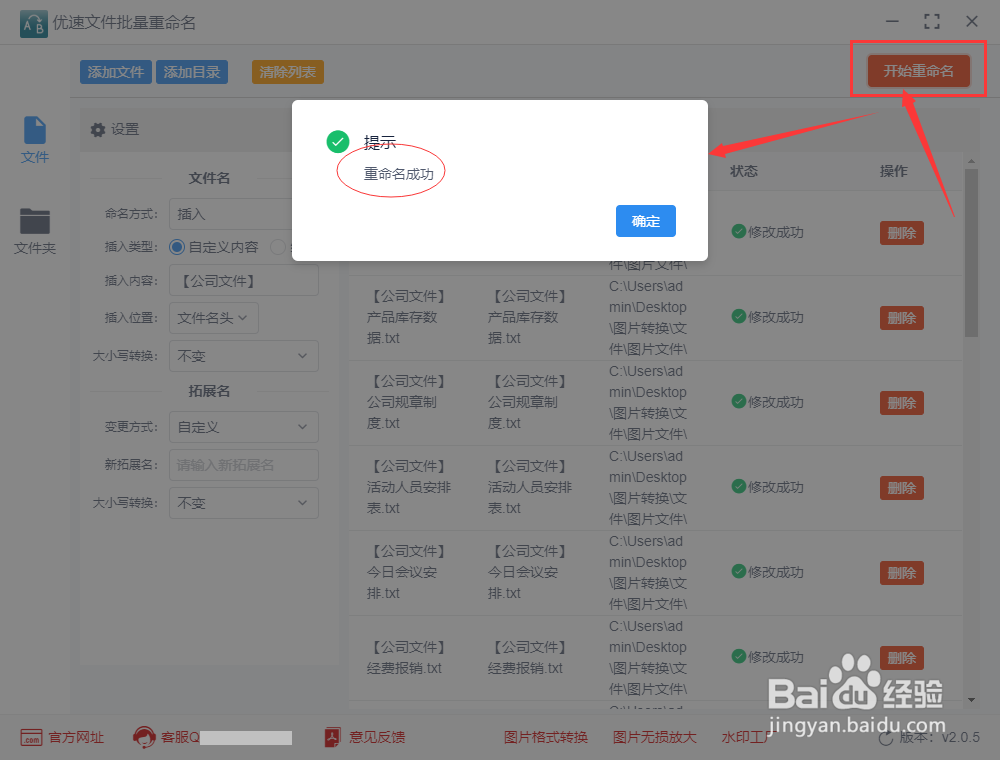Screen dimensions: 1000x760
Task: Click the 客服QQ support link
Action: point(180,738)
